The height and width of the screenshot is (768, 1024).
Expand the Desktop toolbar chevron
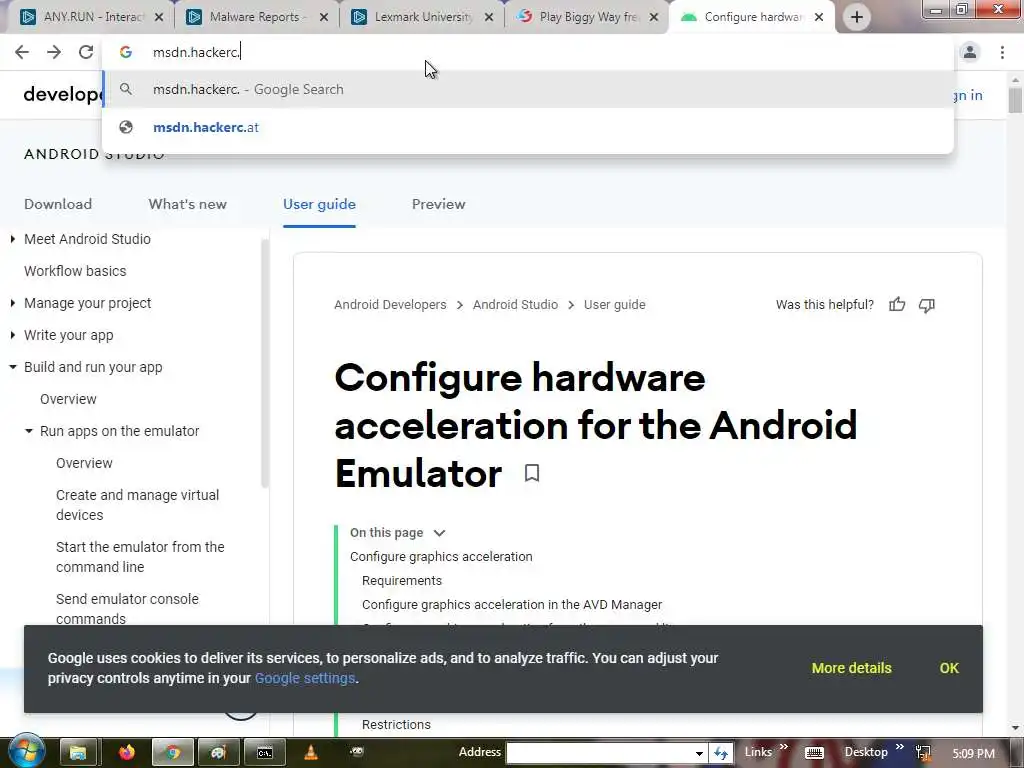click(899, 746)
